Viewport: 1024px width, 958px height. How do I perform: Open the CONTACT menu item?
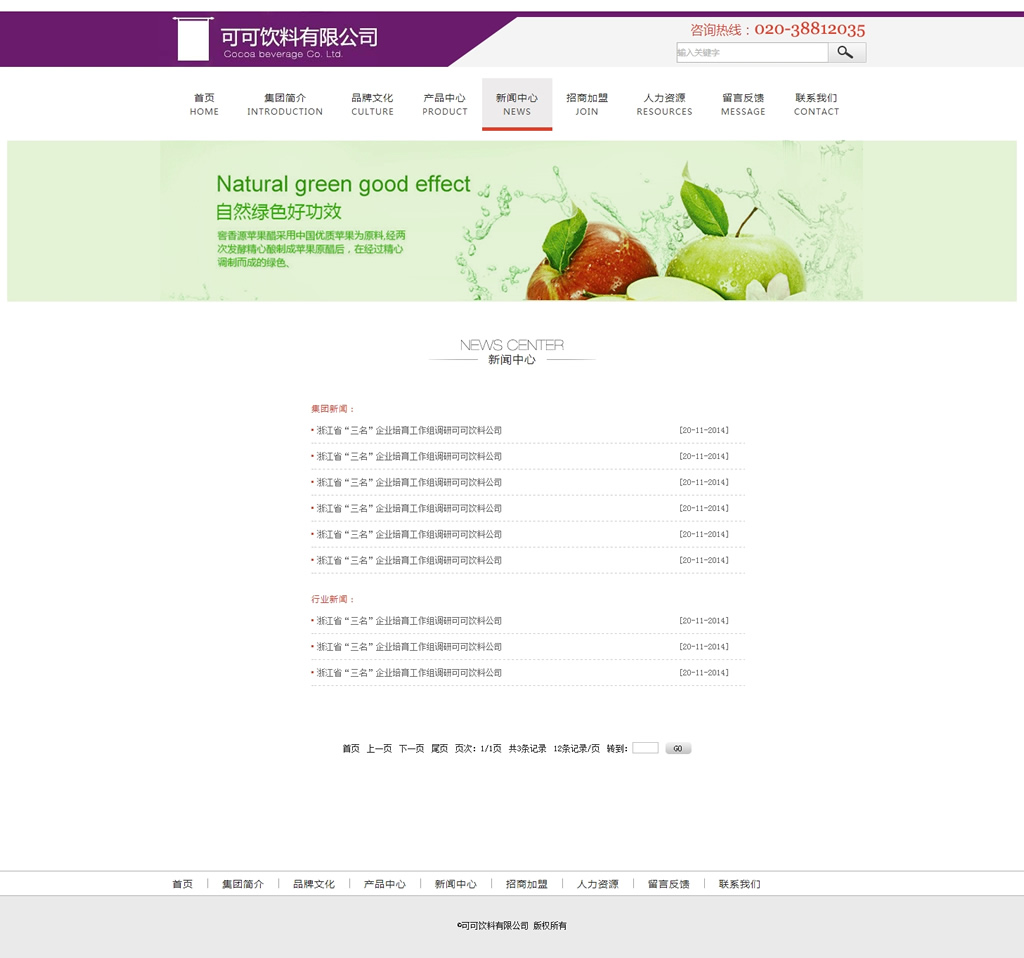[x=816, y=104]
